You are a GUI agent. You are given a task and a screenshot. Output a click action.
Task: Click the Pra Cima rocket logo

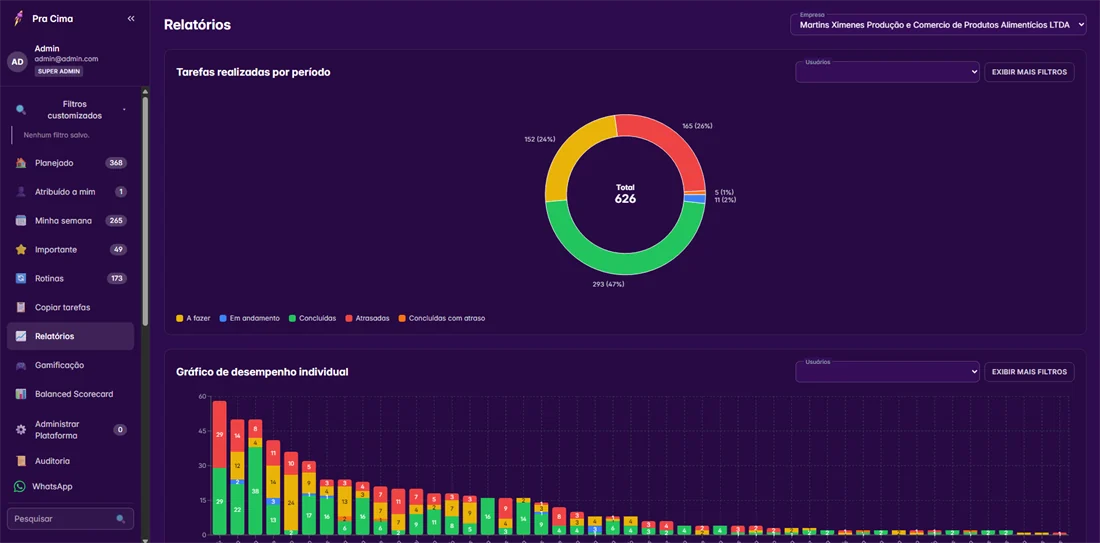pyautogui.click(x=20, y=19)
